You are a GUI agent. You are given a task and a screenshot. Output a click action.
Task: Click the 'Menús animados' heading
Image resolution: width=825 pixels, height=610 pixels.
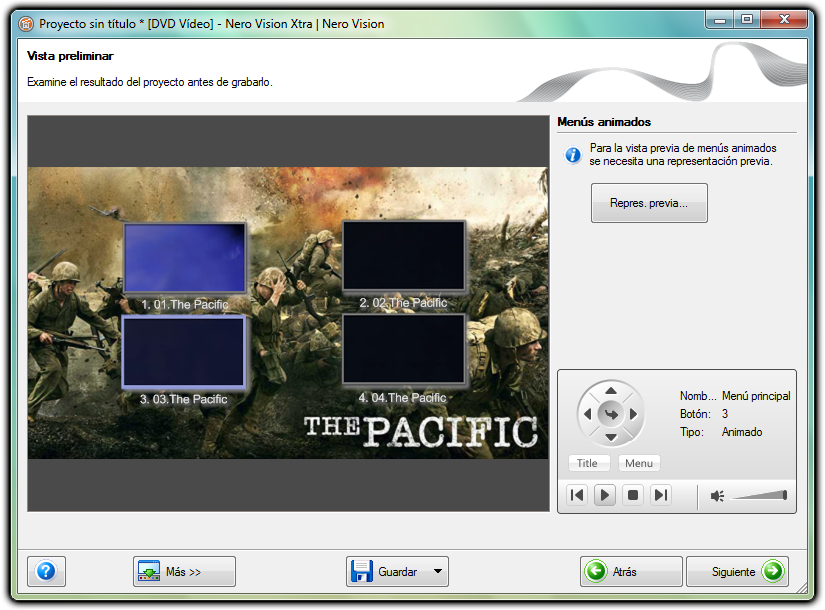coord(604,122)
